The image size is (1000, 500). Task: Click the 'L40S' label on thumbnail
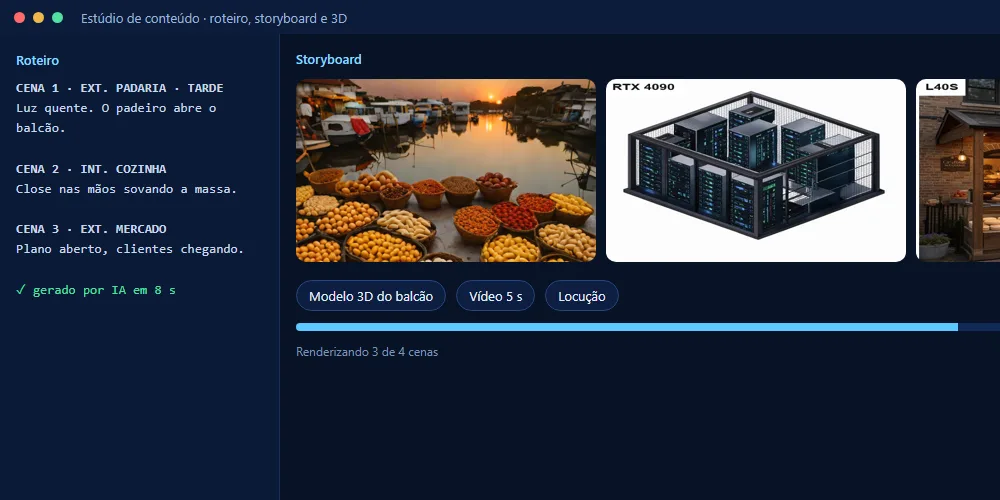[x=941, y=87]
